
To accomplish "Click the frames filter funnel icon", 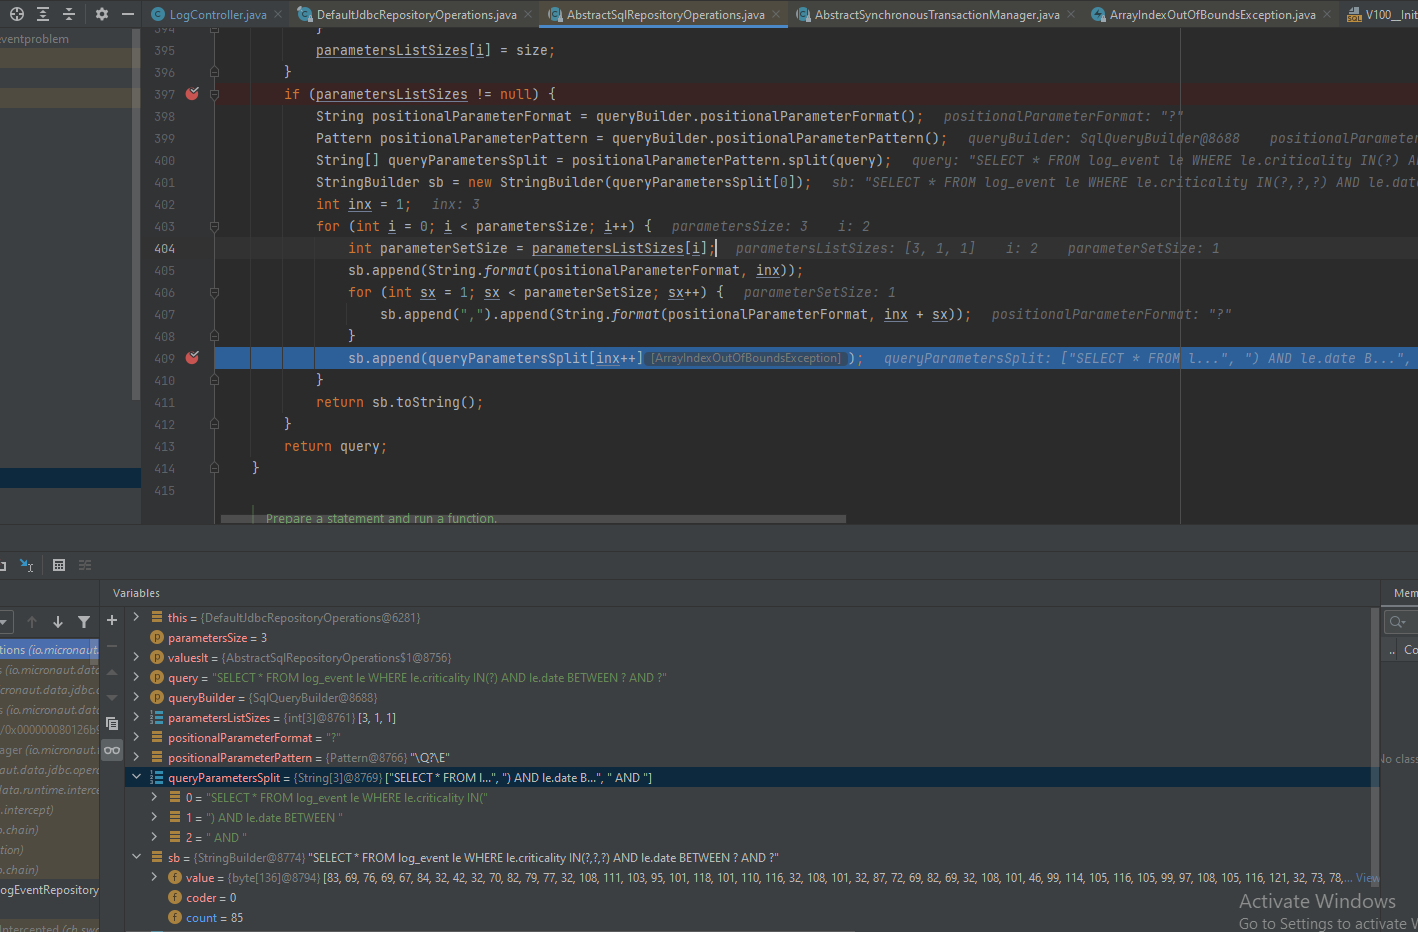I will click(84, 621).
